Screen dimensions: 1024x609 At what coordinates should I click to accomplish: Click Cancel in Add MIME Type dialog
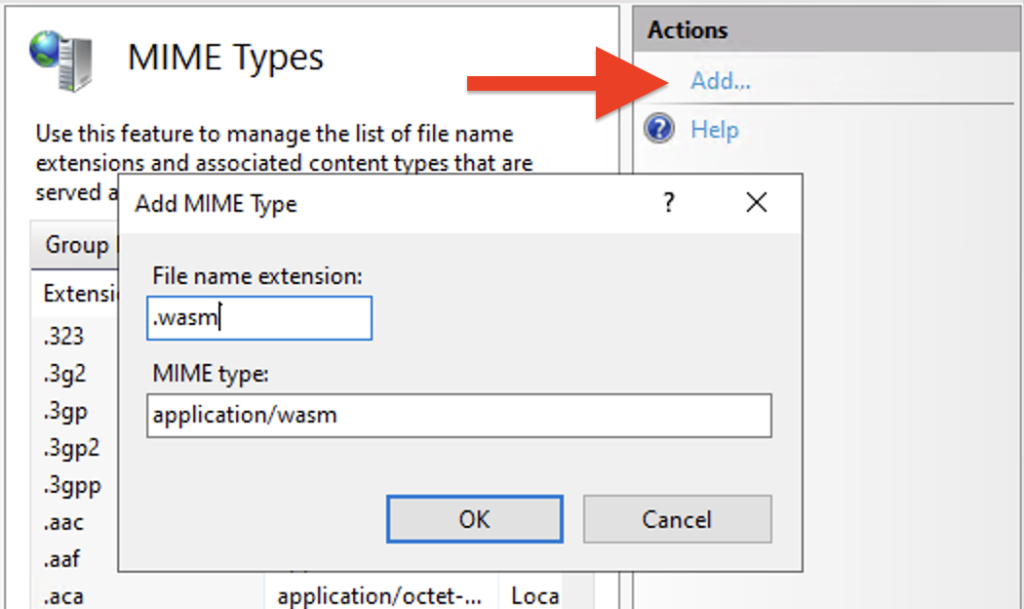677,519
